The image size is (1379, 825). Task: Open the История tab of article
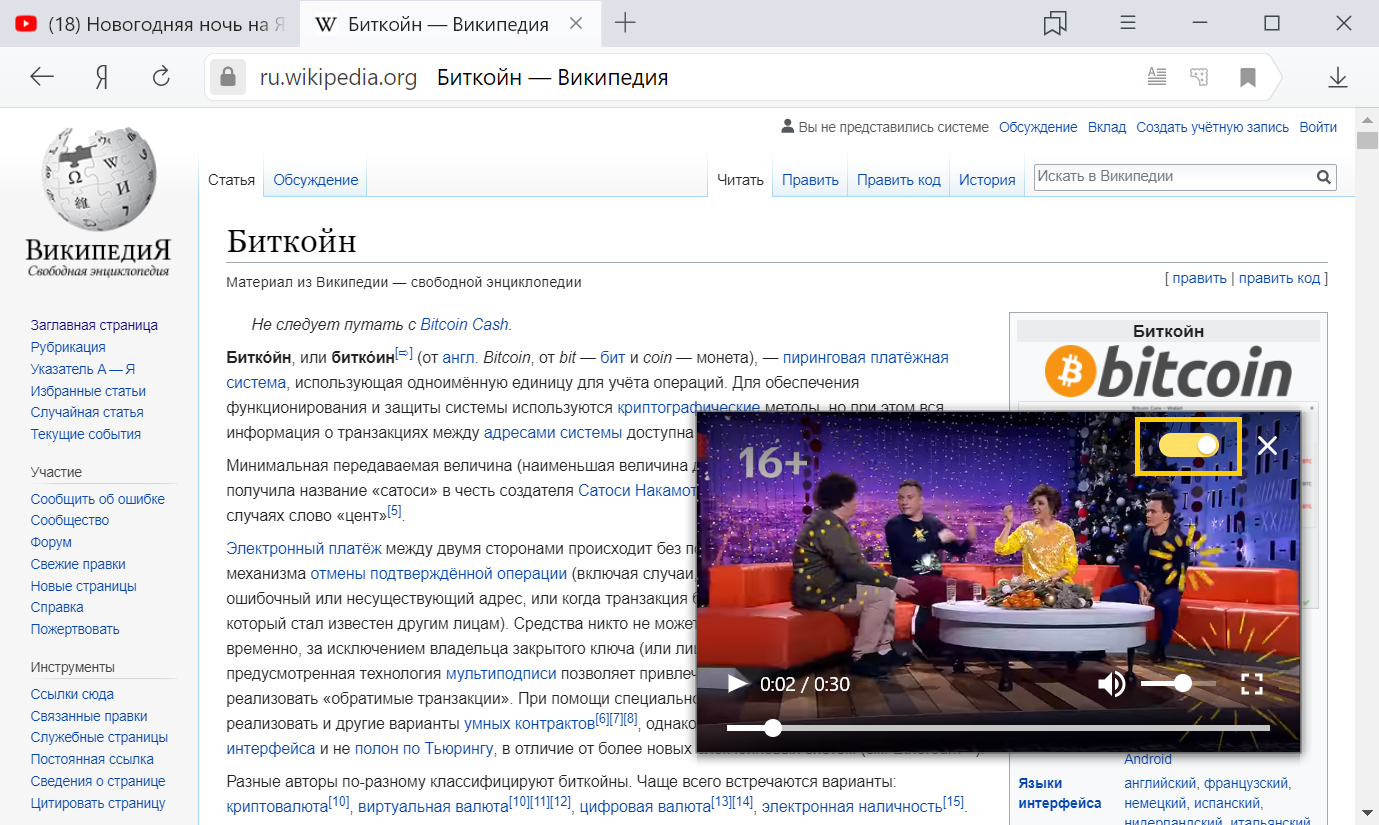click(x=987, y=180)
